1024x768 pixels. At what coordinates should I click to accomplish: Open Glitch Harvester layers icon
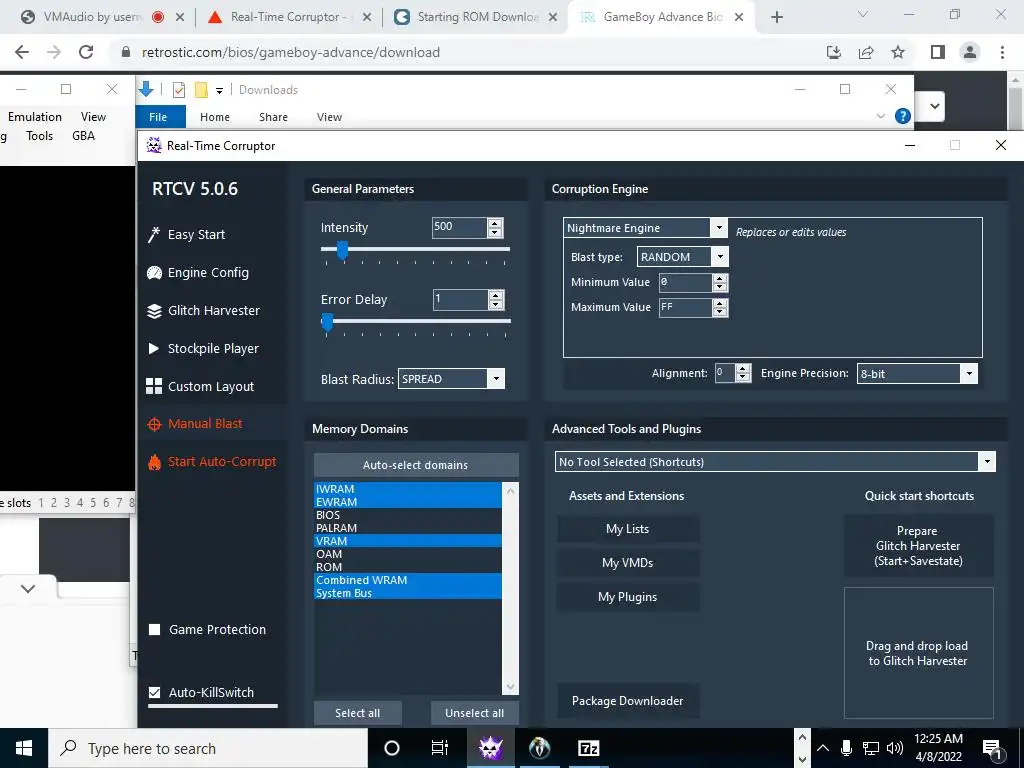click(x=154, y=311)
